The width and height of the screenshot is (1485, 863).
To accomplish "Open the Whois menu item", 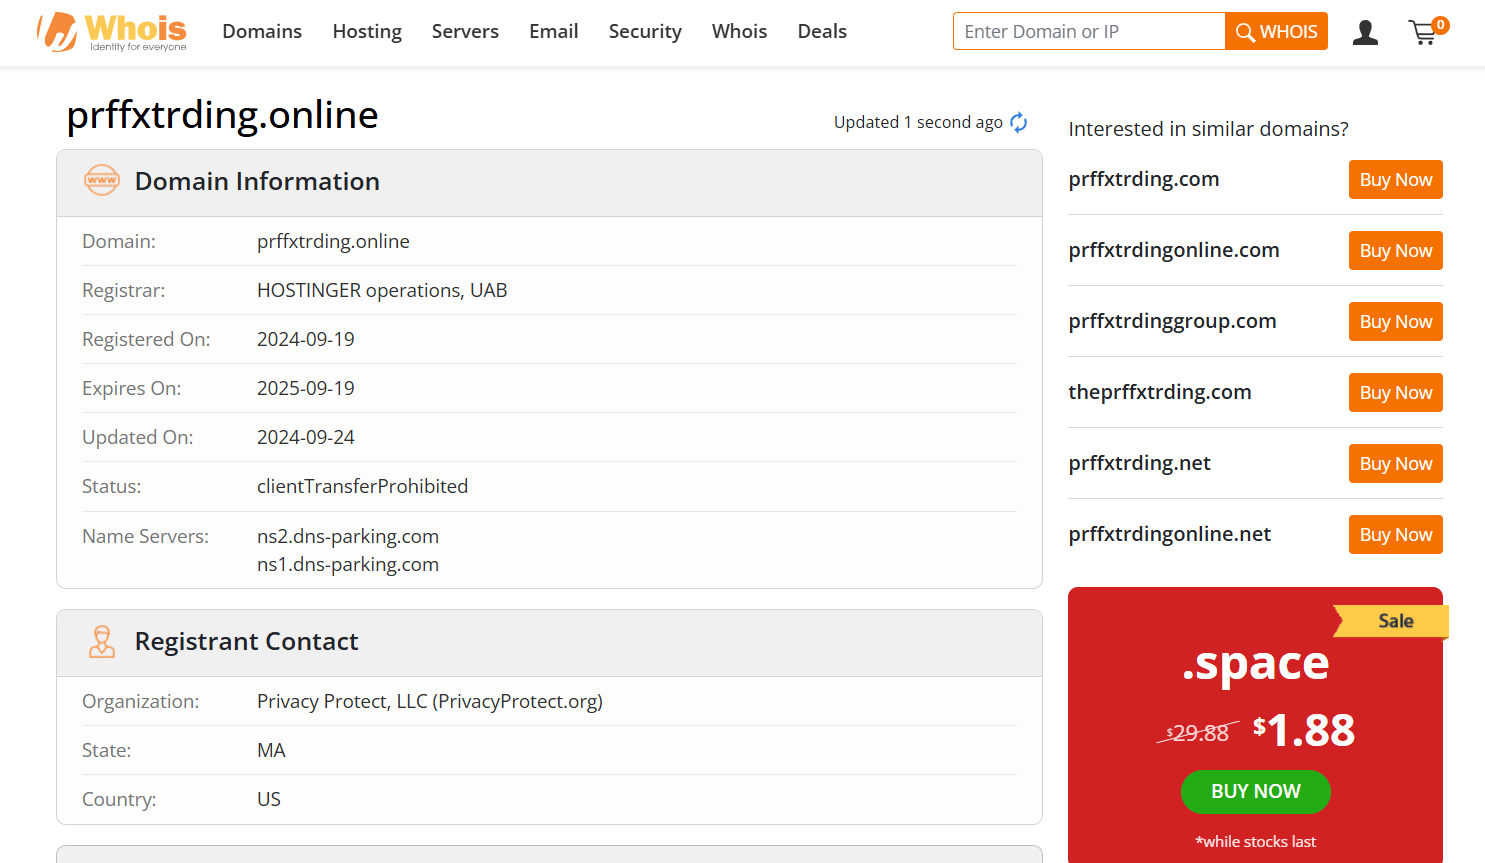I will pos(740,32).
